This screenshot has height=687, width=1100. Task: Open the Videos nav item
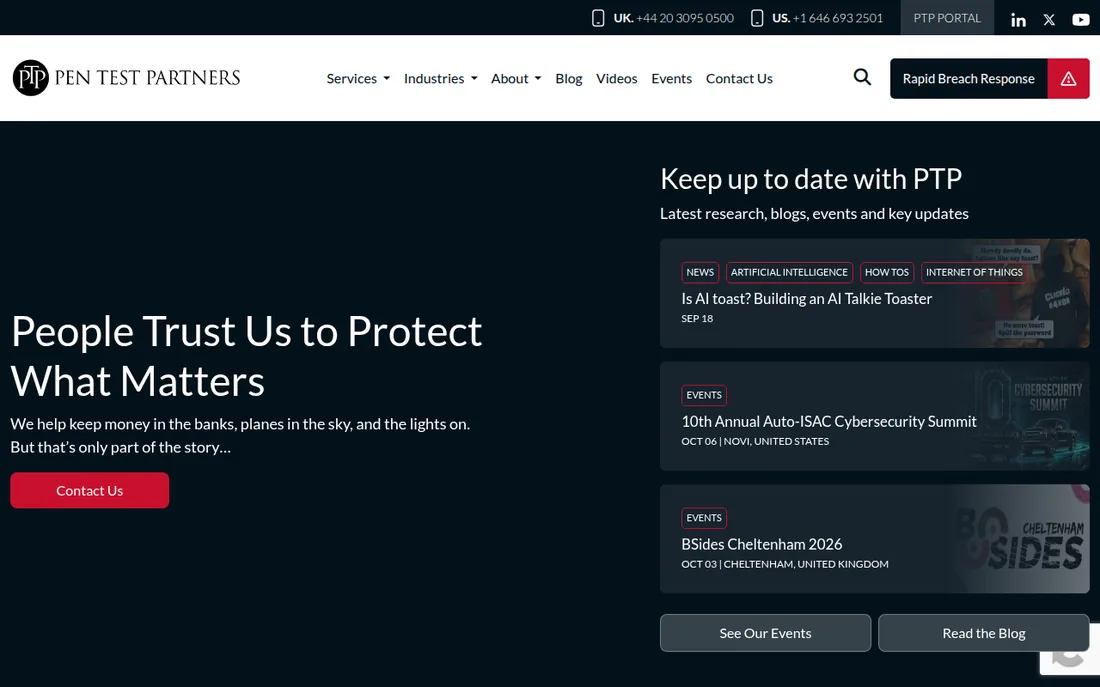617,79
